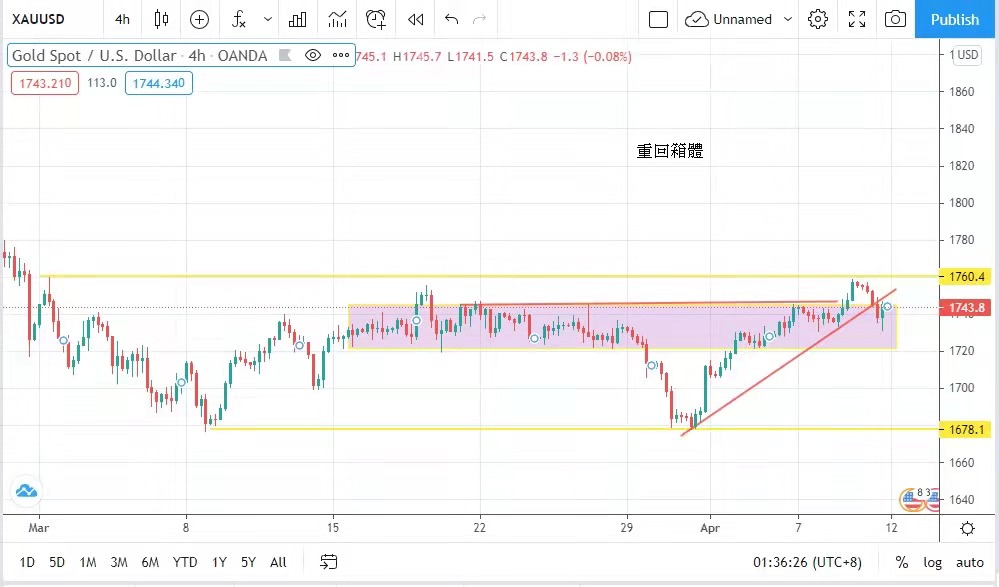Viewport: 999px width, 587px height.
Task: Select the YTD date range
Action: (185, 562)
